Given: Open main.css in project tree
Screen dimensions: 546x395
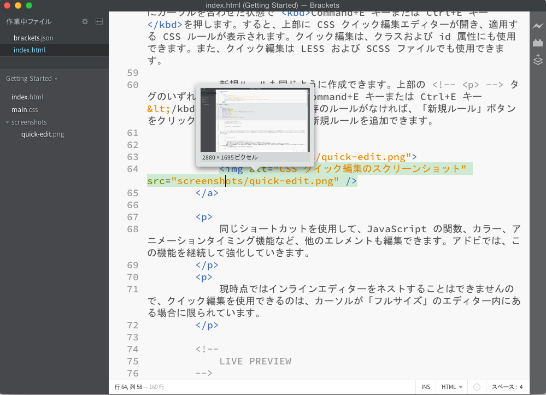Looking at the screenshot, I should pyautogui.click(x=25, y=110).
